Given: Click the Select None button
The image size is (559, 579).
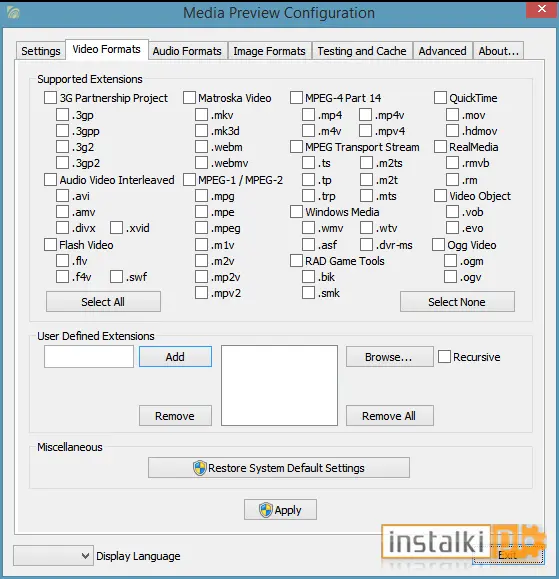Looking at the screenshot, I should click(x=457, y=302).
